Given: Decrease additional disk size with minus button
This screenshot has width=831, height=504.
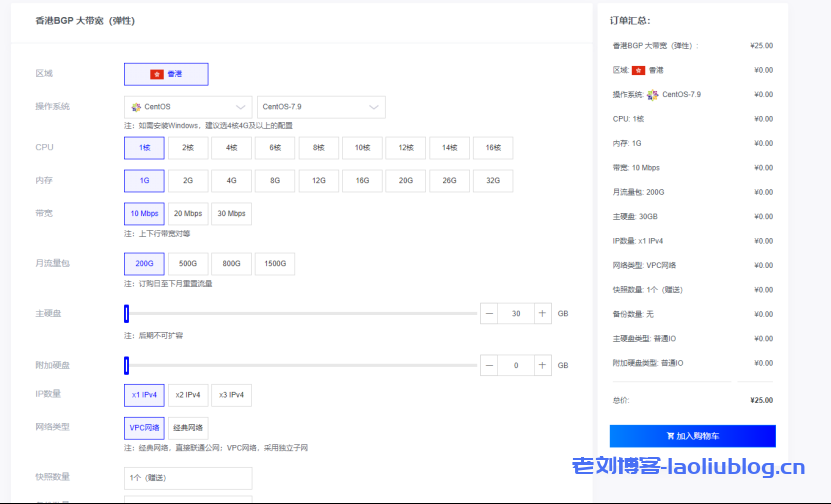Looking at the screenshot, I should coord(489,365).
